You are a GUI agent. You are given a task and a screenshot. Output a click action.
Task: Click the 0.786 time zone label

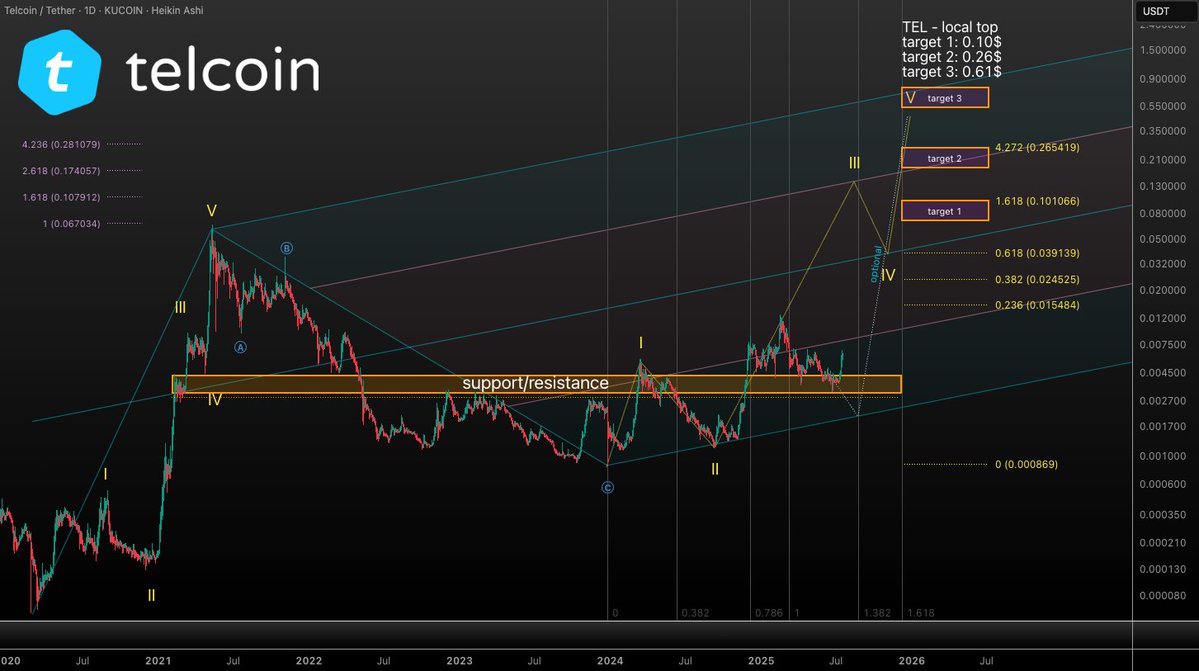coord(768,613)
